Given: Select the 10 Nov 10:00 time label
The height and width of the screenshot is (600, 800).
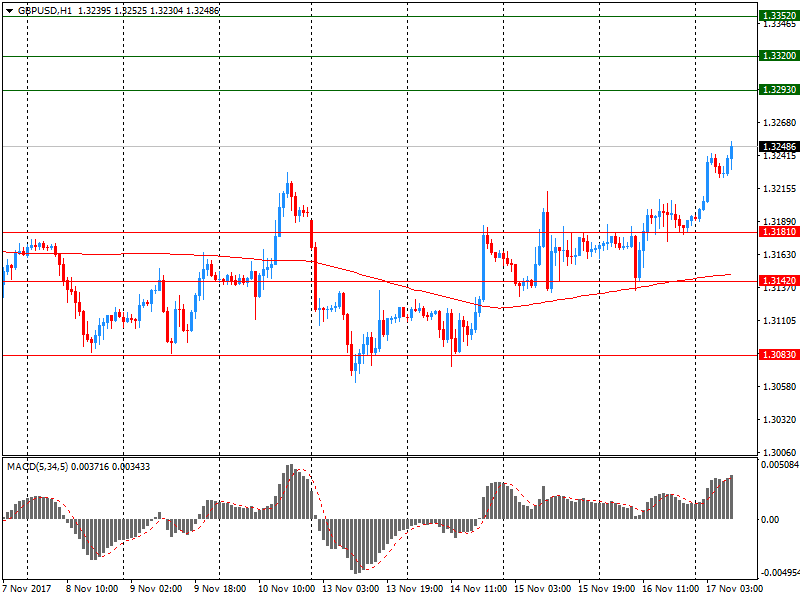Looking at the screenshot, I should click(x=286, y=589).
